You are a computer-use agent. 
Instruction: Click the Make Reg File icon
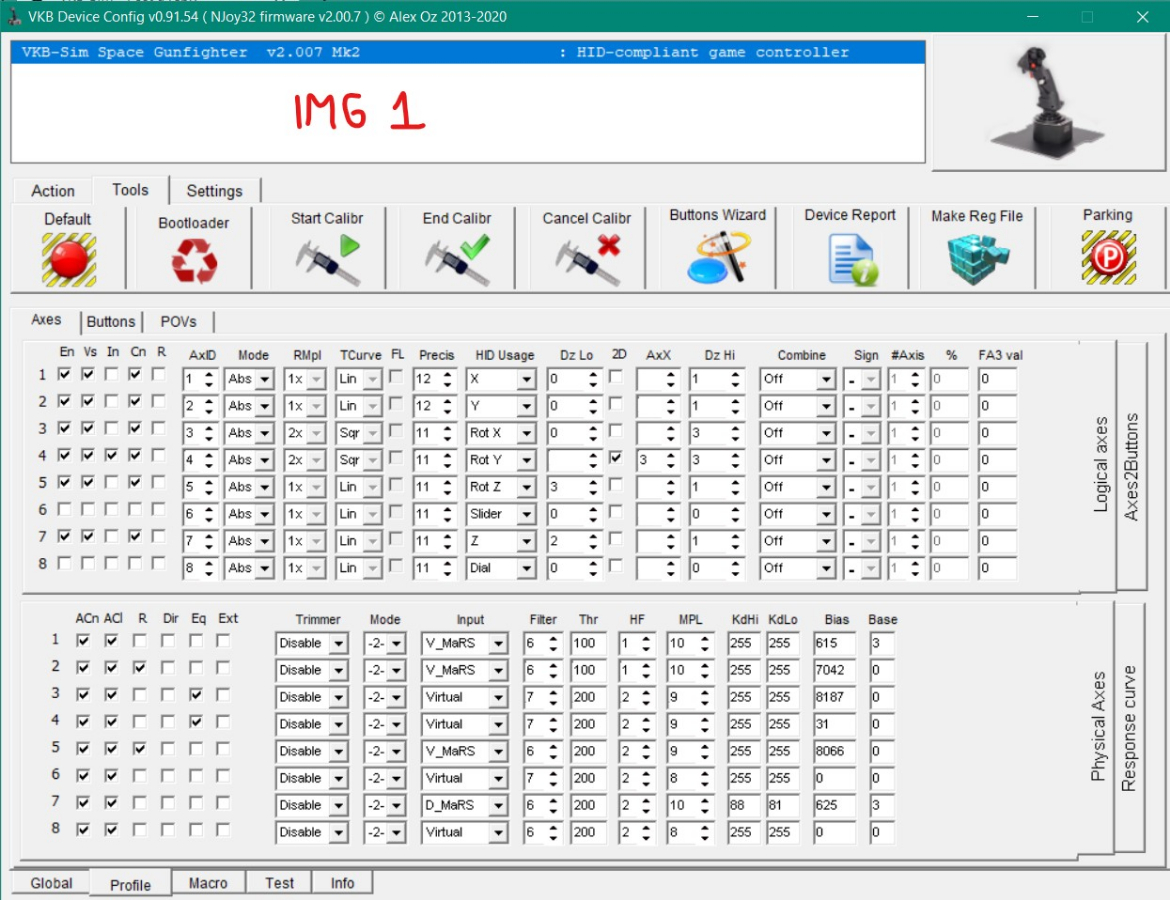977,259
